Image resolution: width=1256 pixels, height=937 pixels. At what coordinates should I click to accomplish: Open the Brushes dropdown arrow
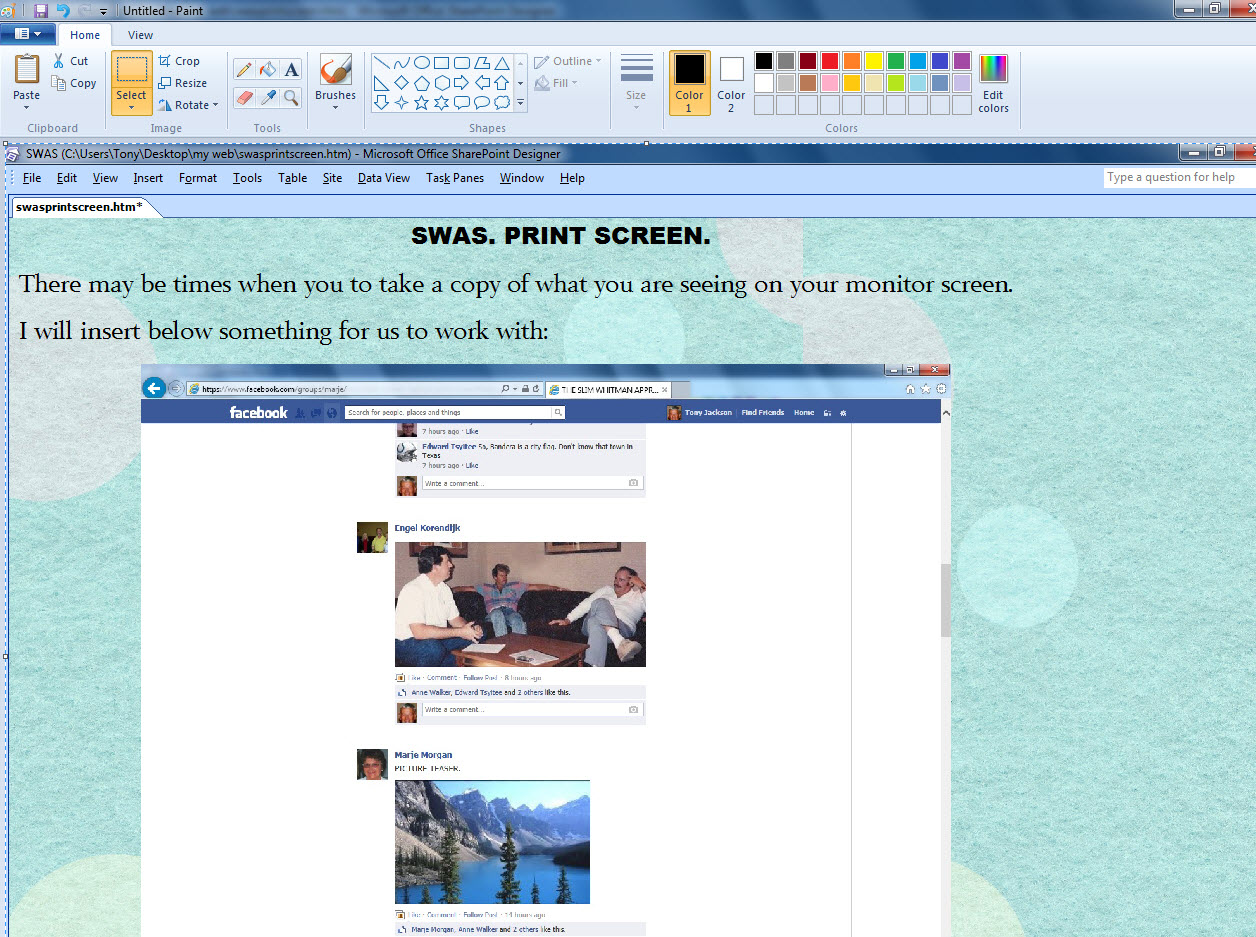coord(335,107)
